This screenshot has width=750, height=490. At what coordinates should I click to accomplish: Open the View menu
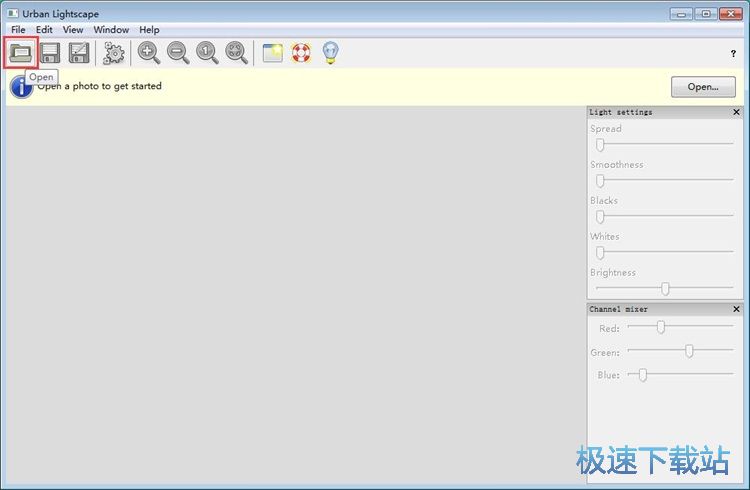(x=73, y=30)
